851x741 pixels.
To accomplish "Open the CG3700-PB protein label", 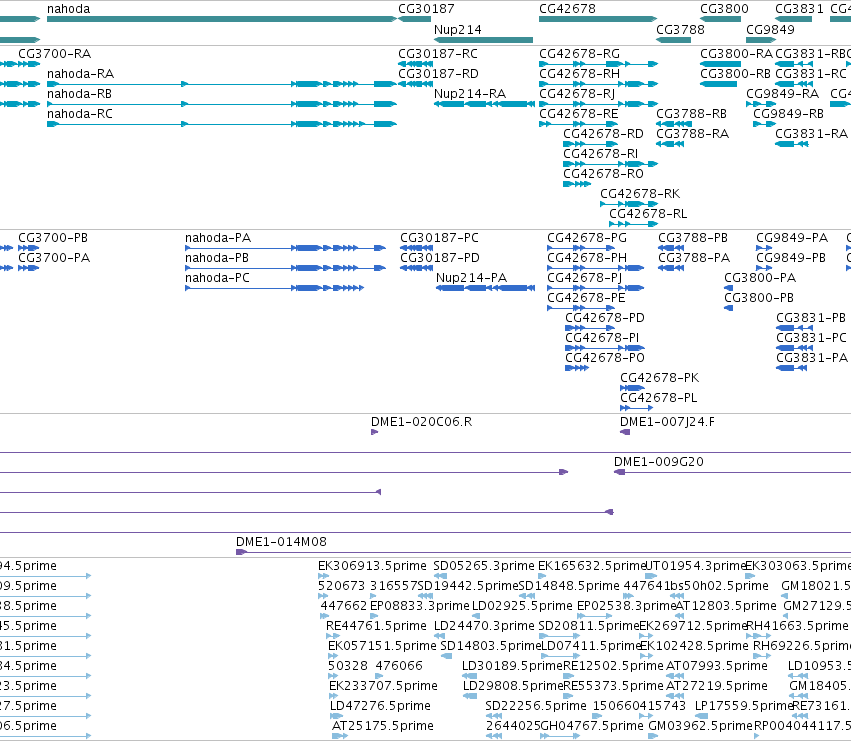I will point(53,238).
